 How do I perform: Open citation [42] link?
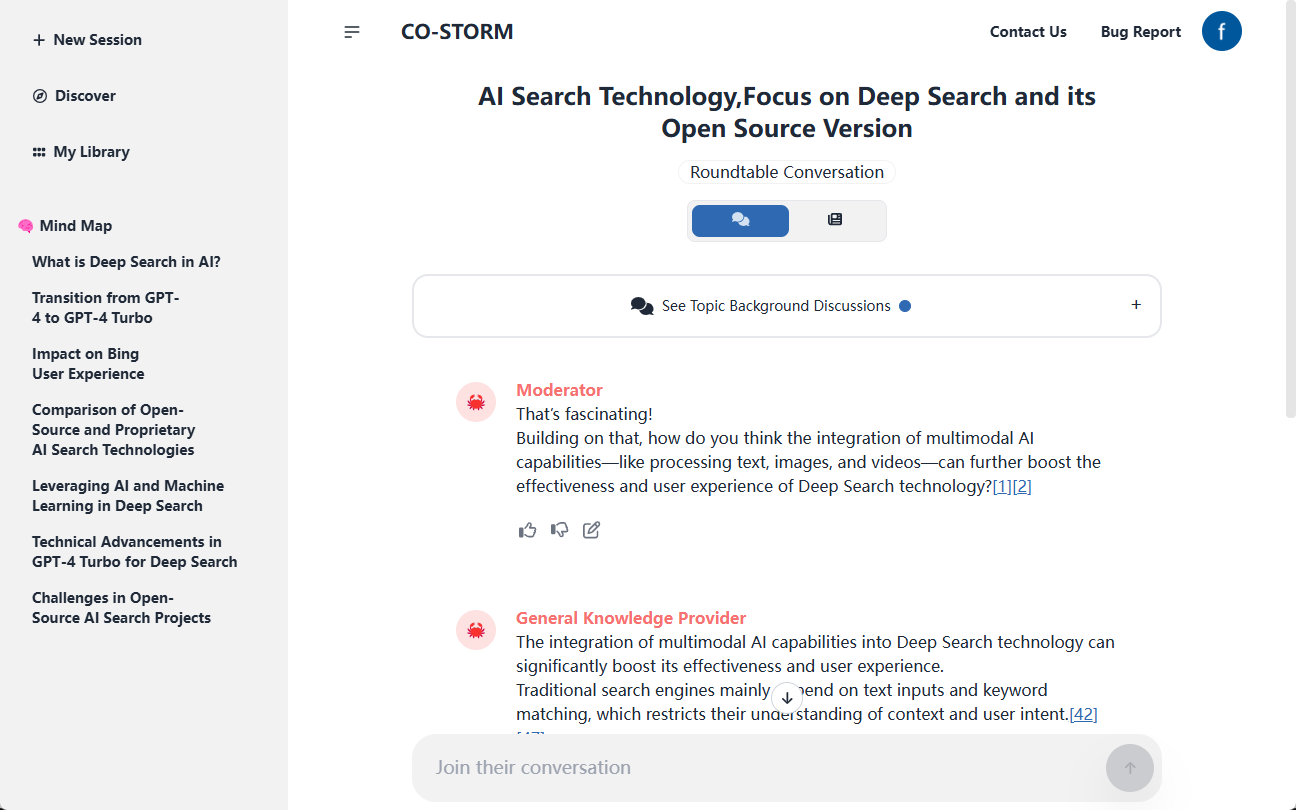1084,714
